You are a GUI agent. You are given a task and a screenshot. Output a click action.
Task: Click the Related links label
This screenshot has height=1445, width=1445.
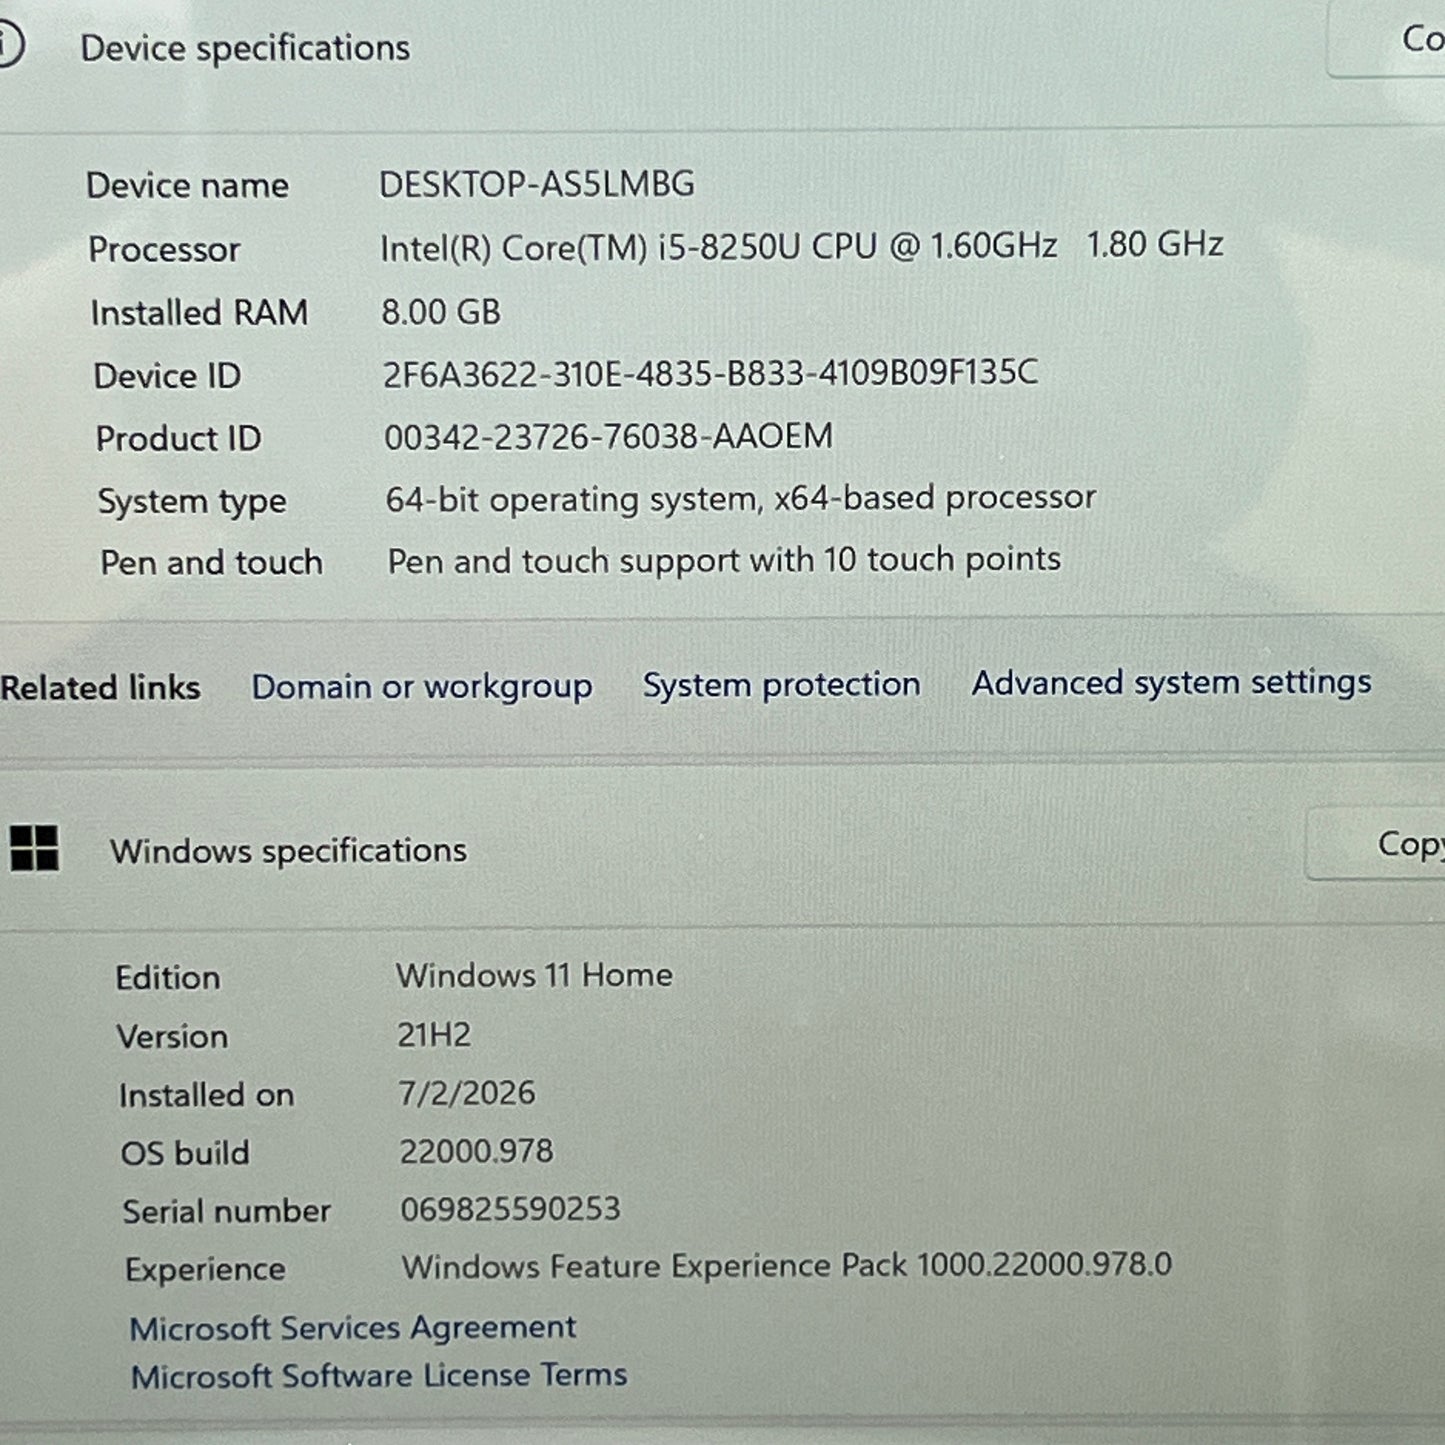click(100, 688)
